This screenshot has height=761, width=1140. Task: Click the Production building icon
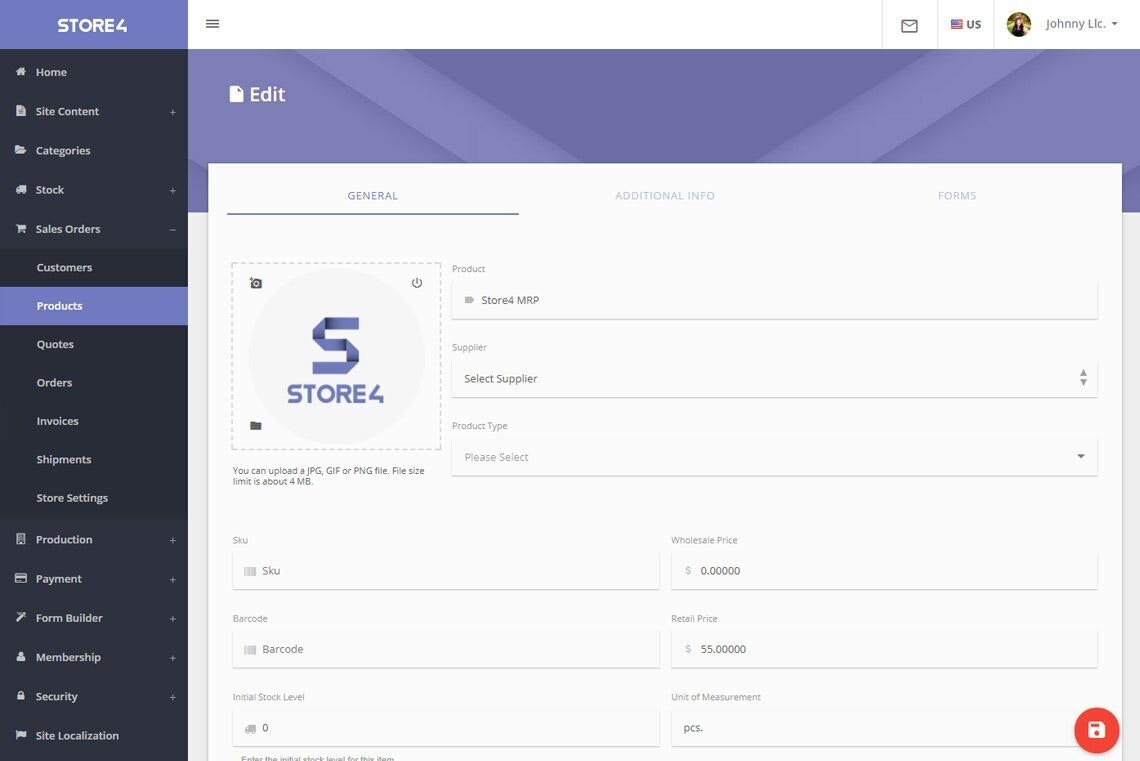point(20,539)
